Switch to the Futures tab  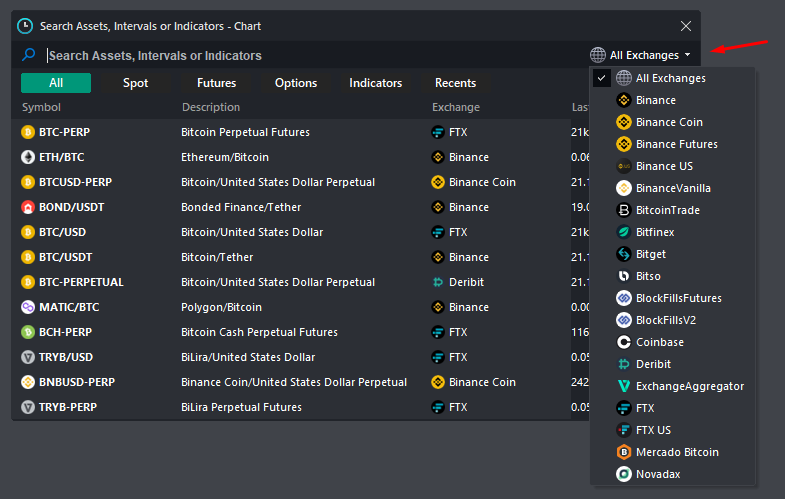click(x=216, y=83)
